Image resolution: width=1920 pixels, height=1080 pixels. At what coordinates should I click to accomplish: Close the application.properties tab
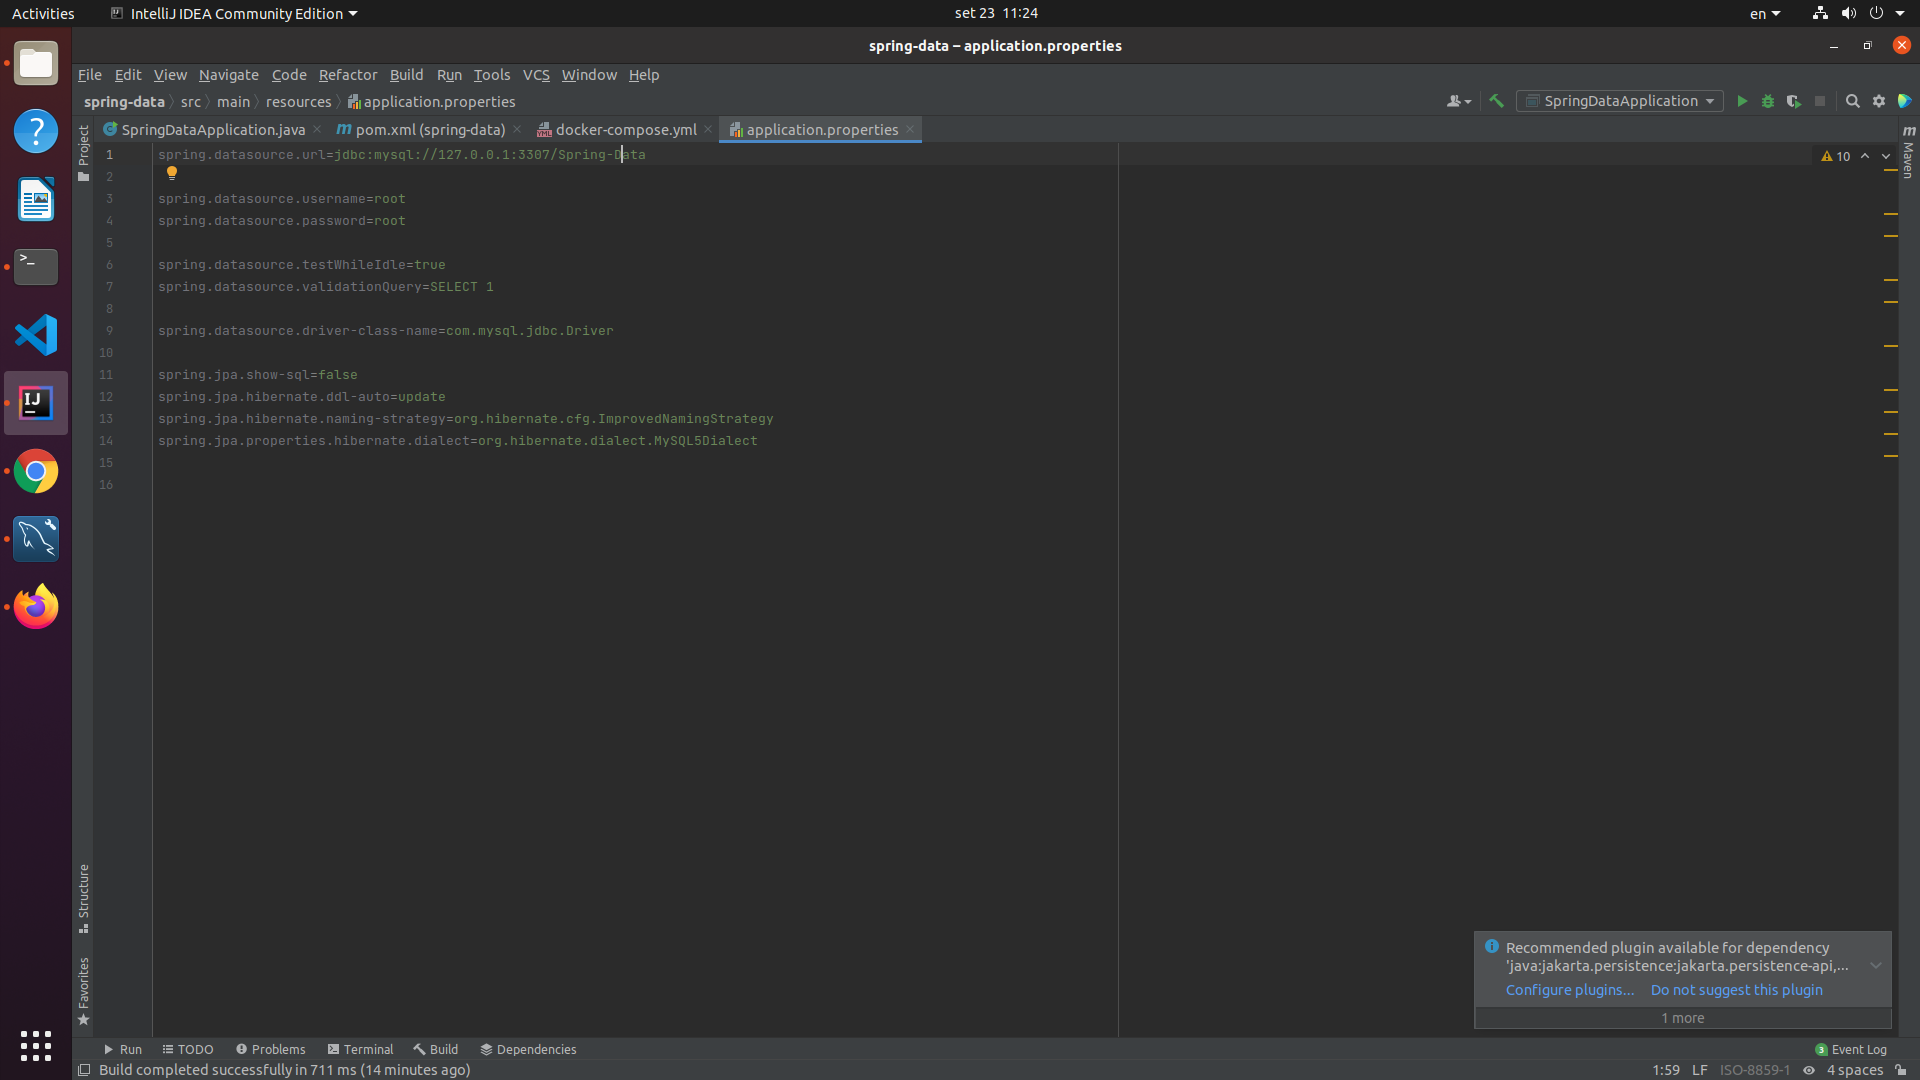tap(910, 130)
